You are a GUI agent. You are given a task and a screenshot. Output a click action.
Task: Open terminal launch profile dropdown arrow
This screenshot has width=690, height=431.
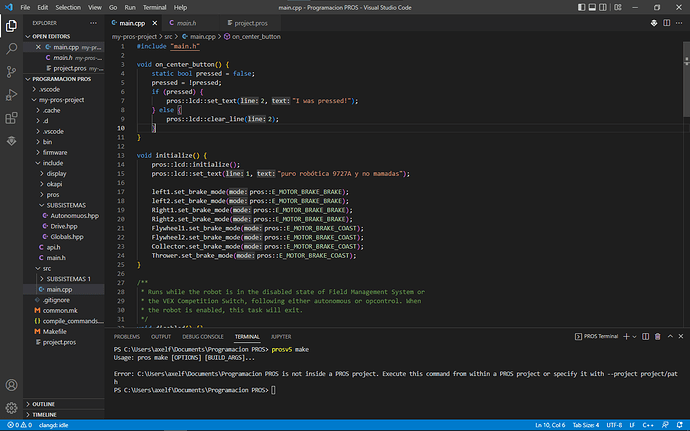pyautogui.click(x=634, y=337)
